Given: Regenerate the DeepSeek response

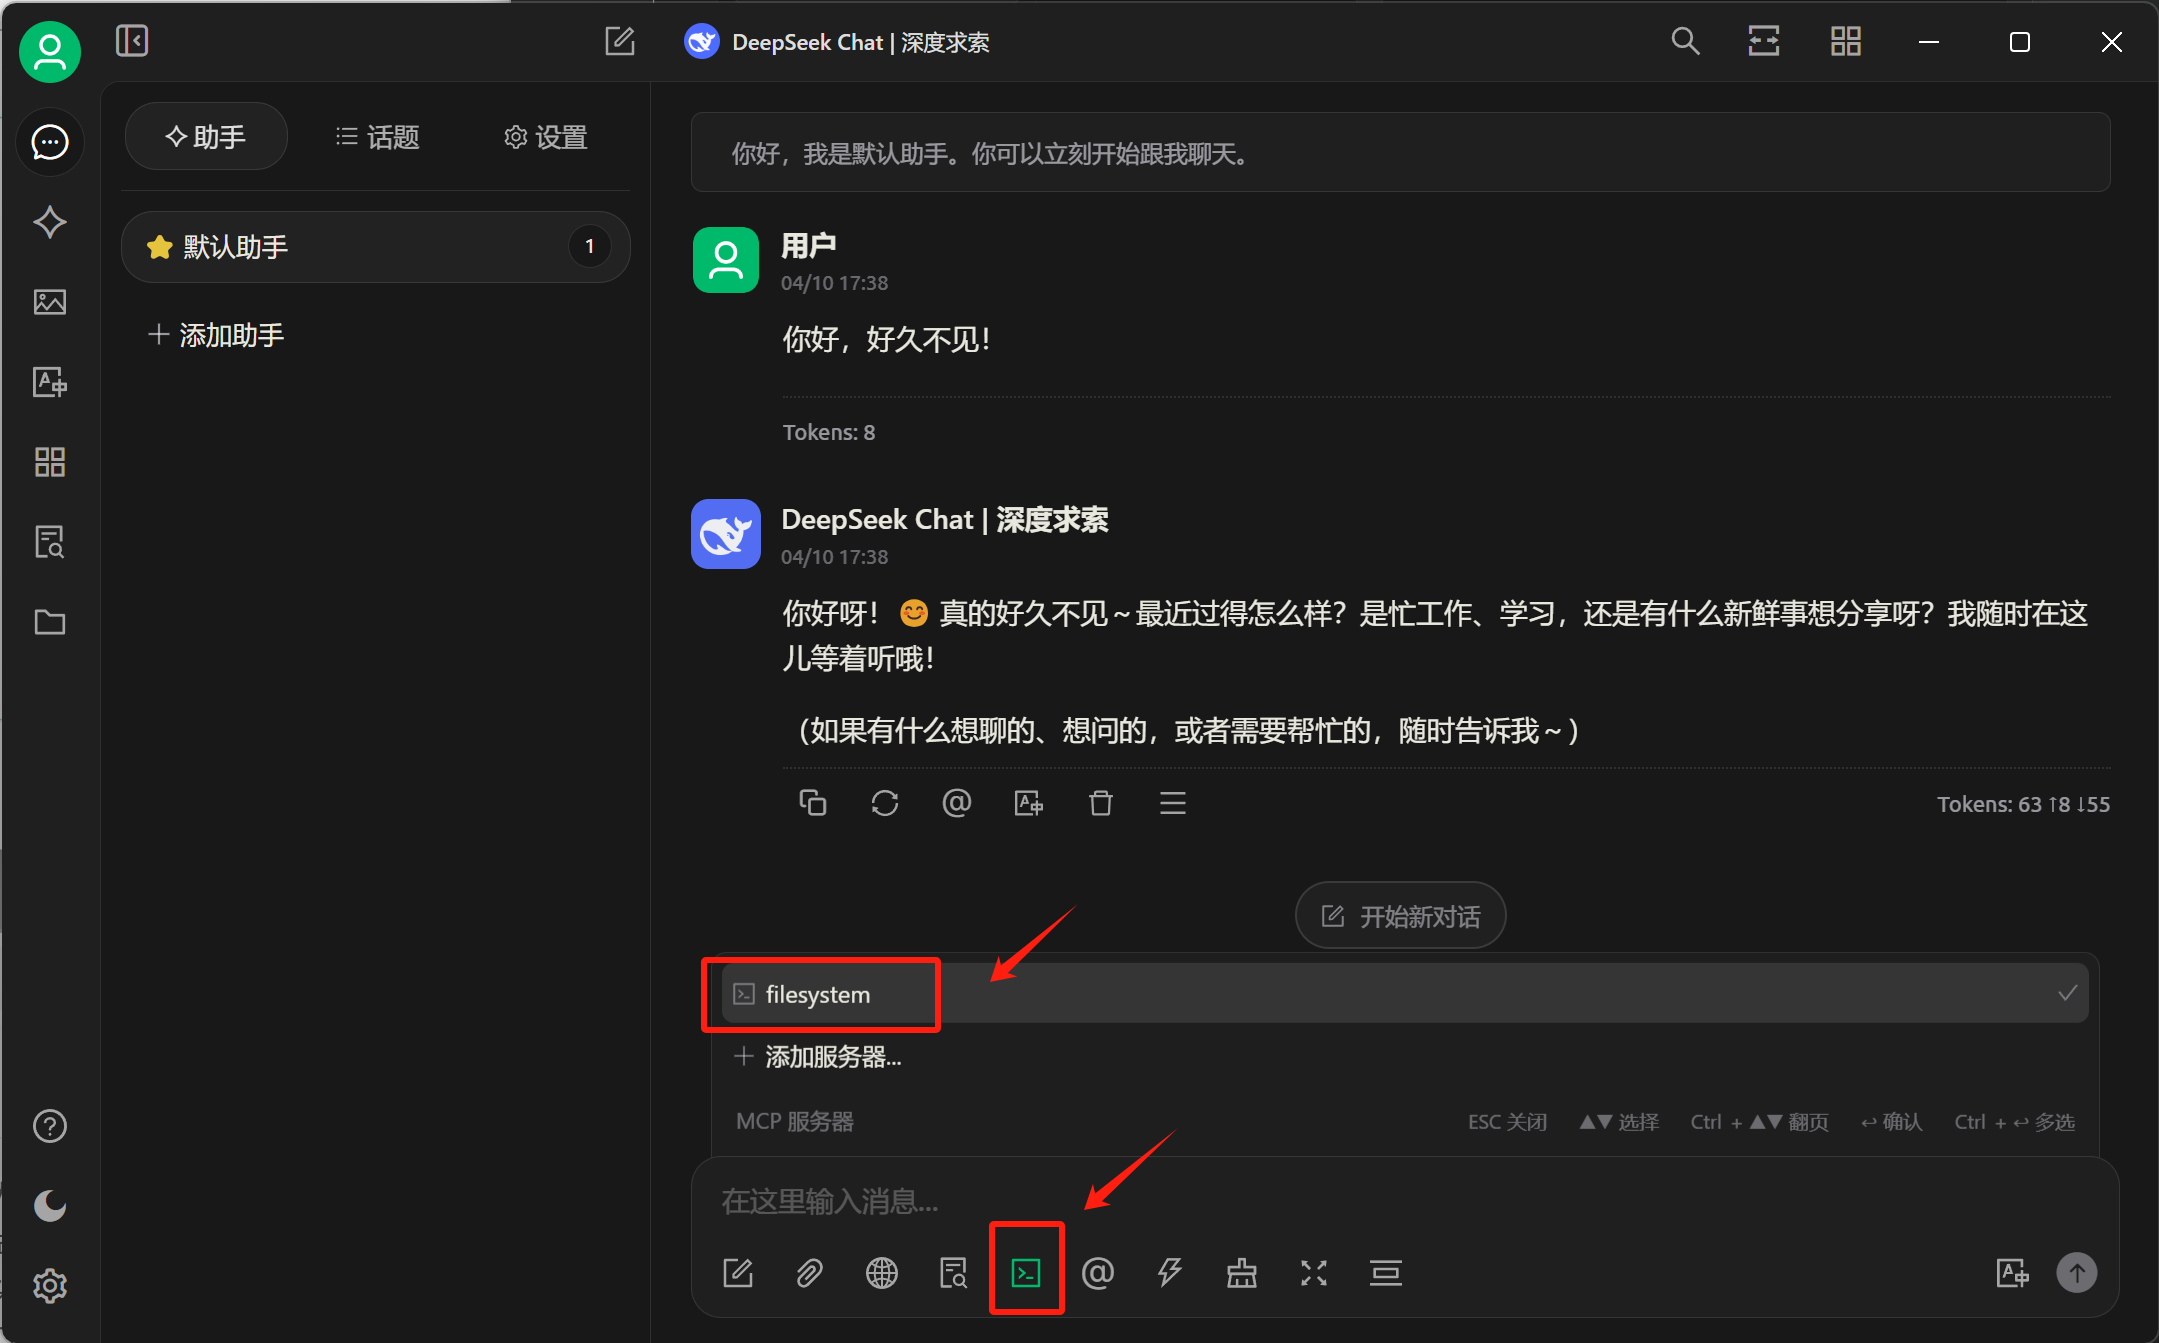Looking at the screenshot, I should (884, 803).
